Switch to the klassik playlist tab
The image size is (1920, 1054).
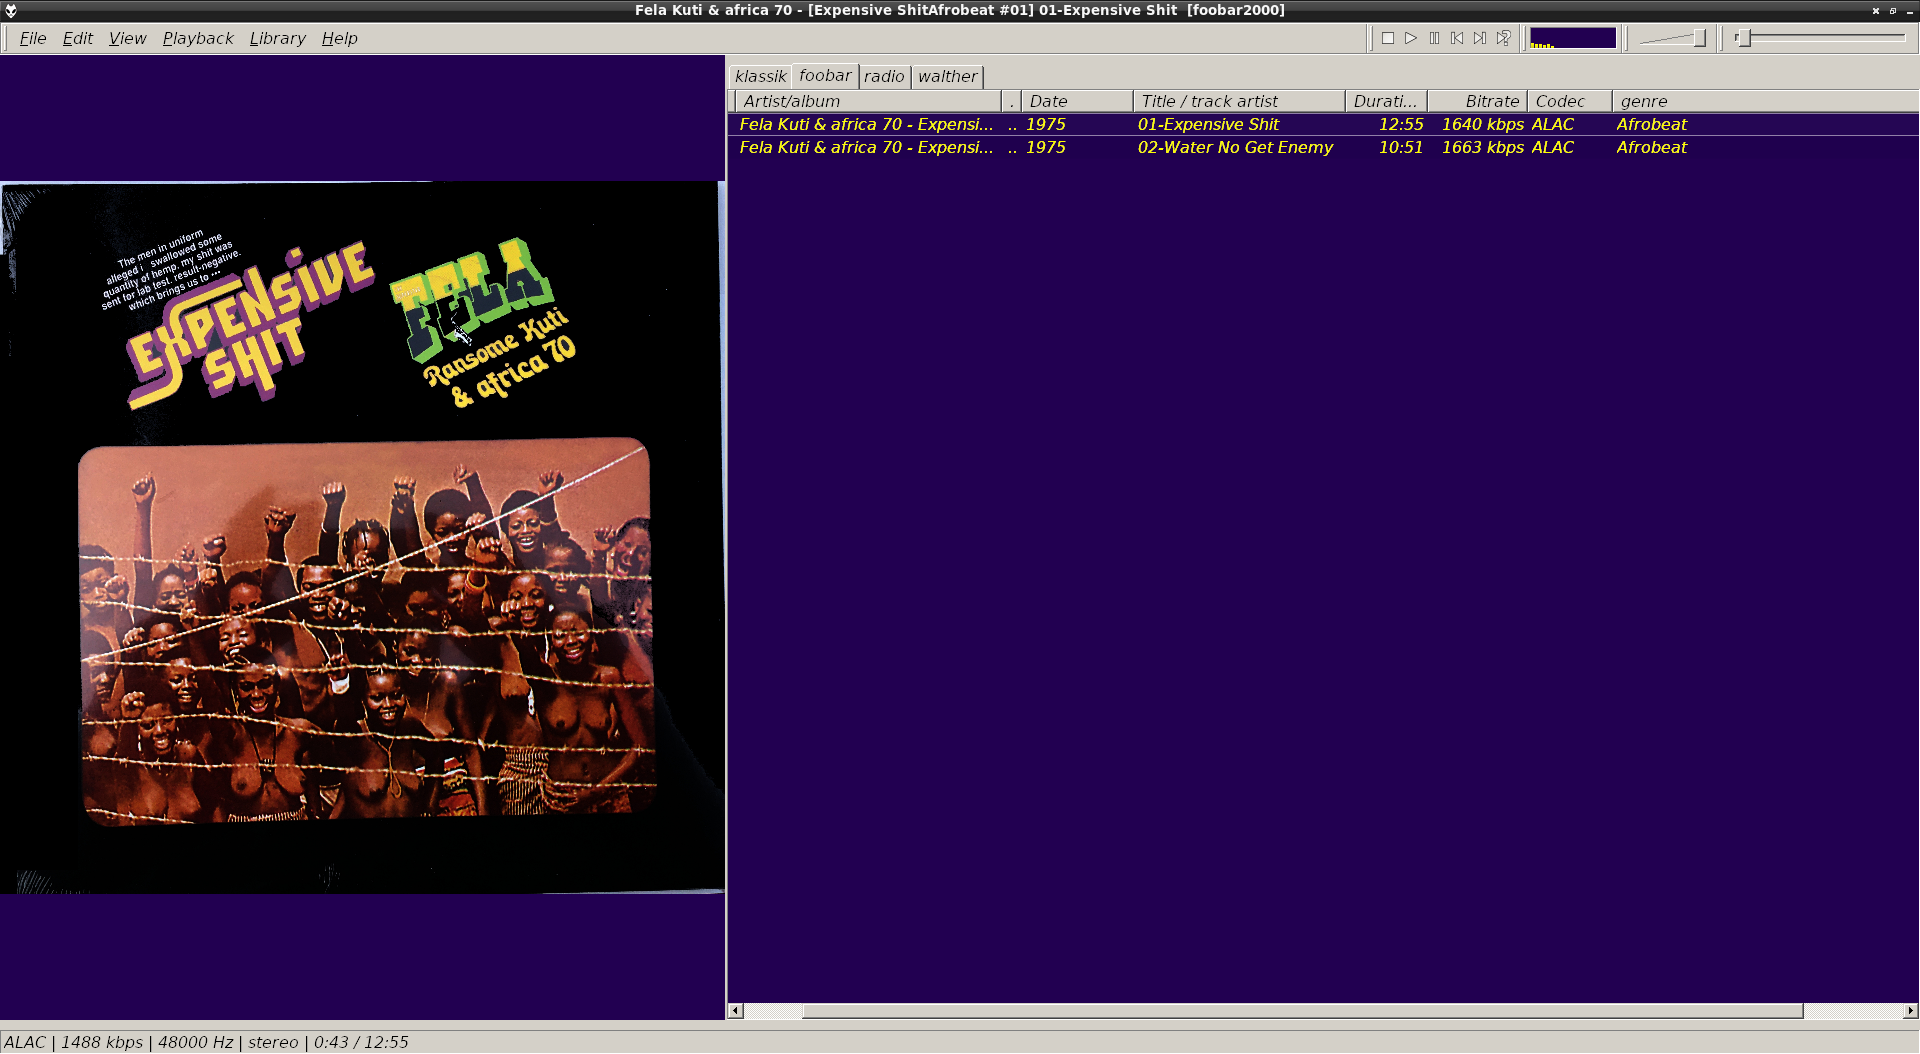pyautogui.click(x=761, y=76)
